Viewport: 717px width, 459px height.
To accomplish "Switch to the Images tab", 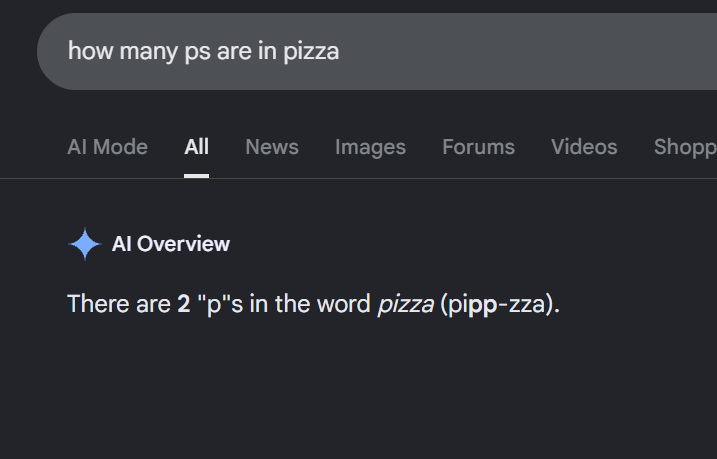I will [370, 147].
